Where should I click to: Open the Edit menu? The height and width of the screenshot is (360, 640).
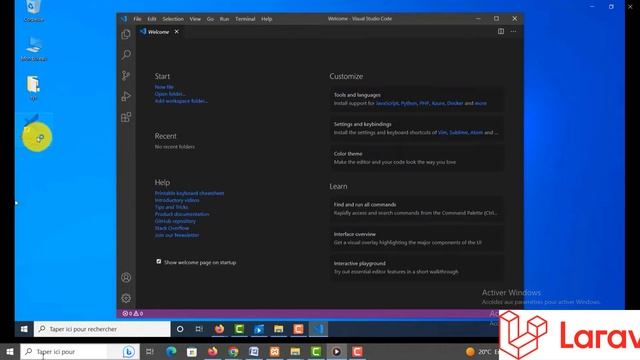click(x=152, y=19)
